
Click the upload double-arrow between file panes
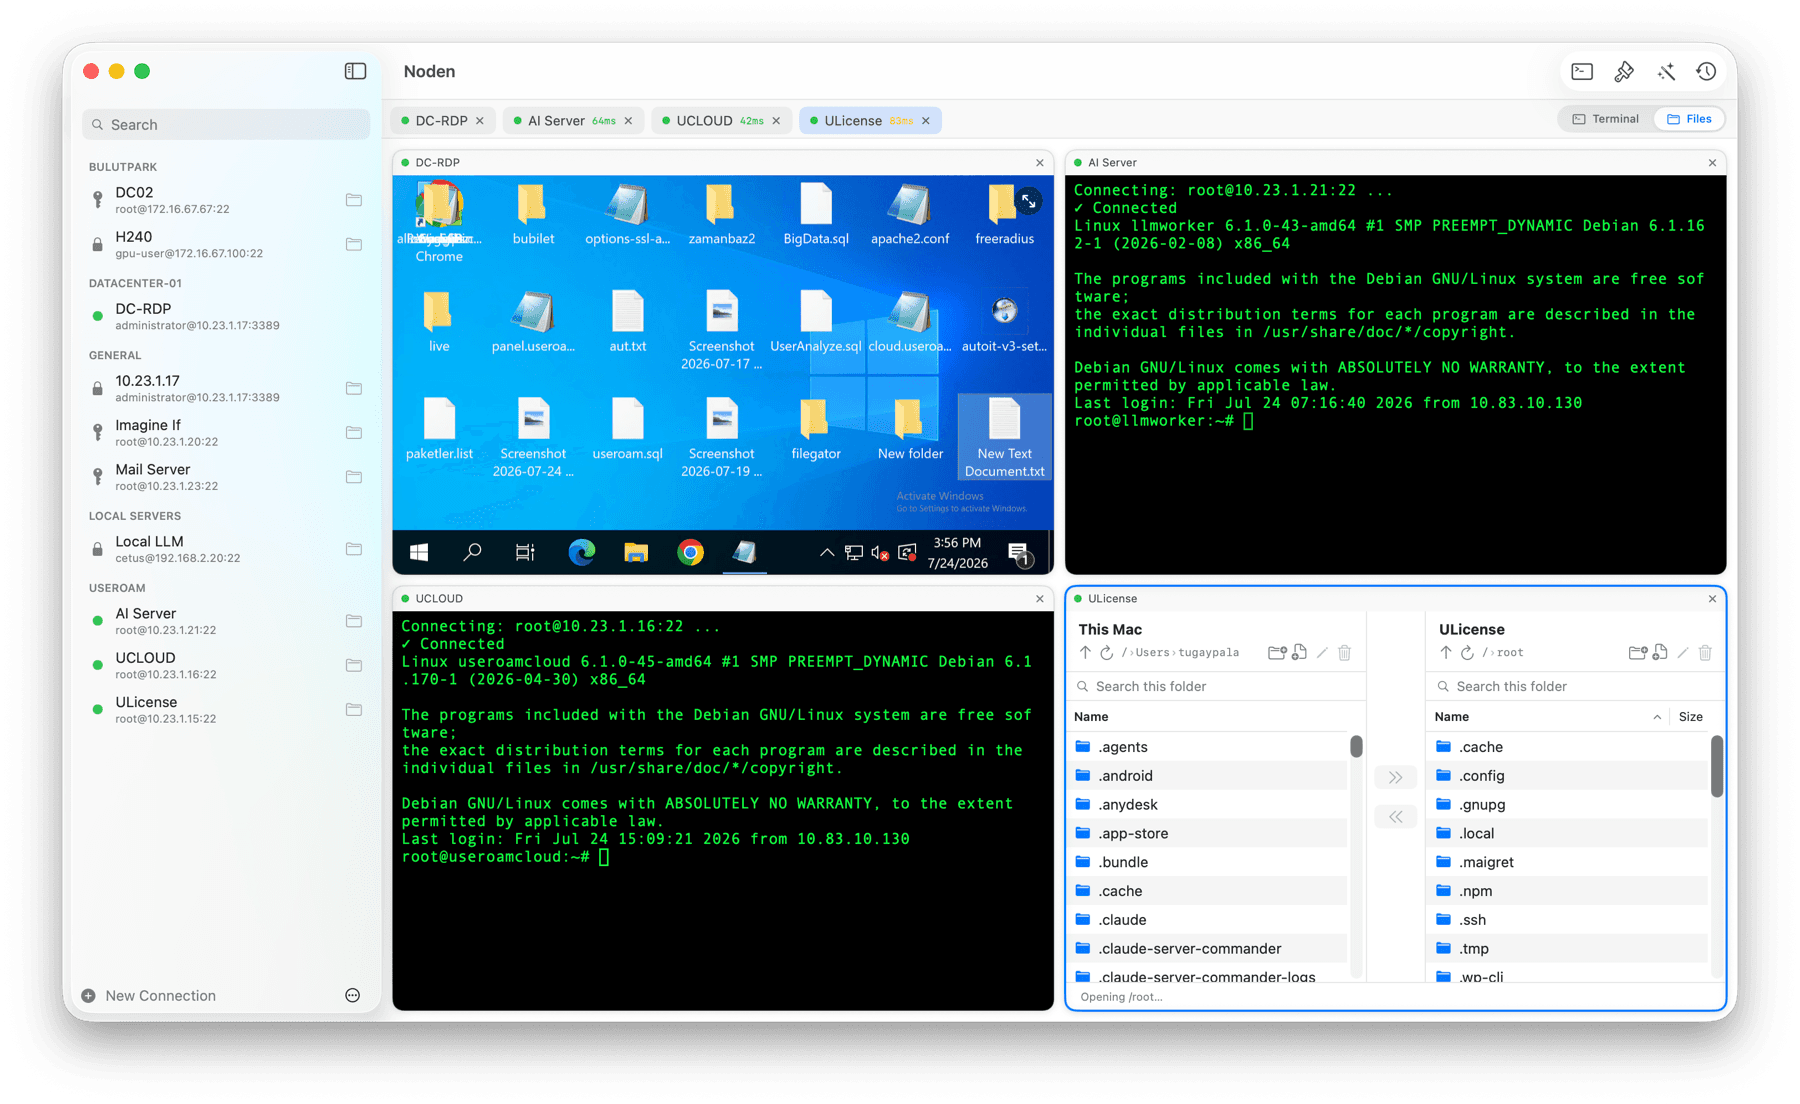(x=1395, y=777)
